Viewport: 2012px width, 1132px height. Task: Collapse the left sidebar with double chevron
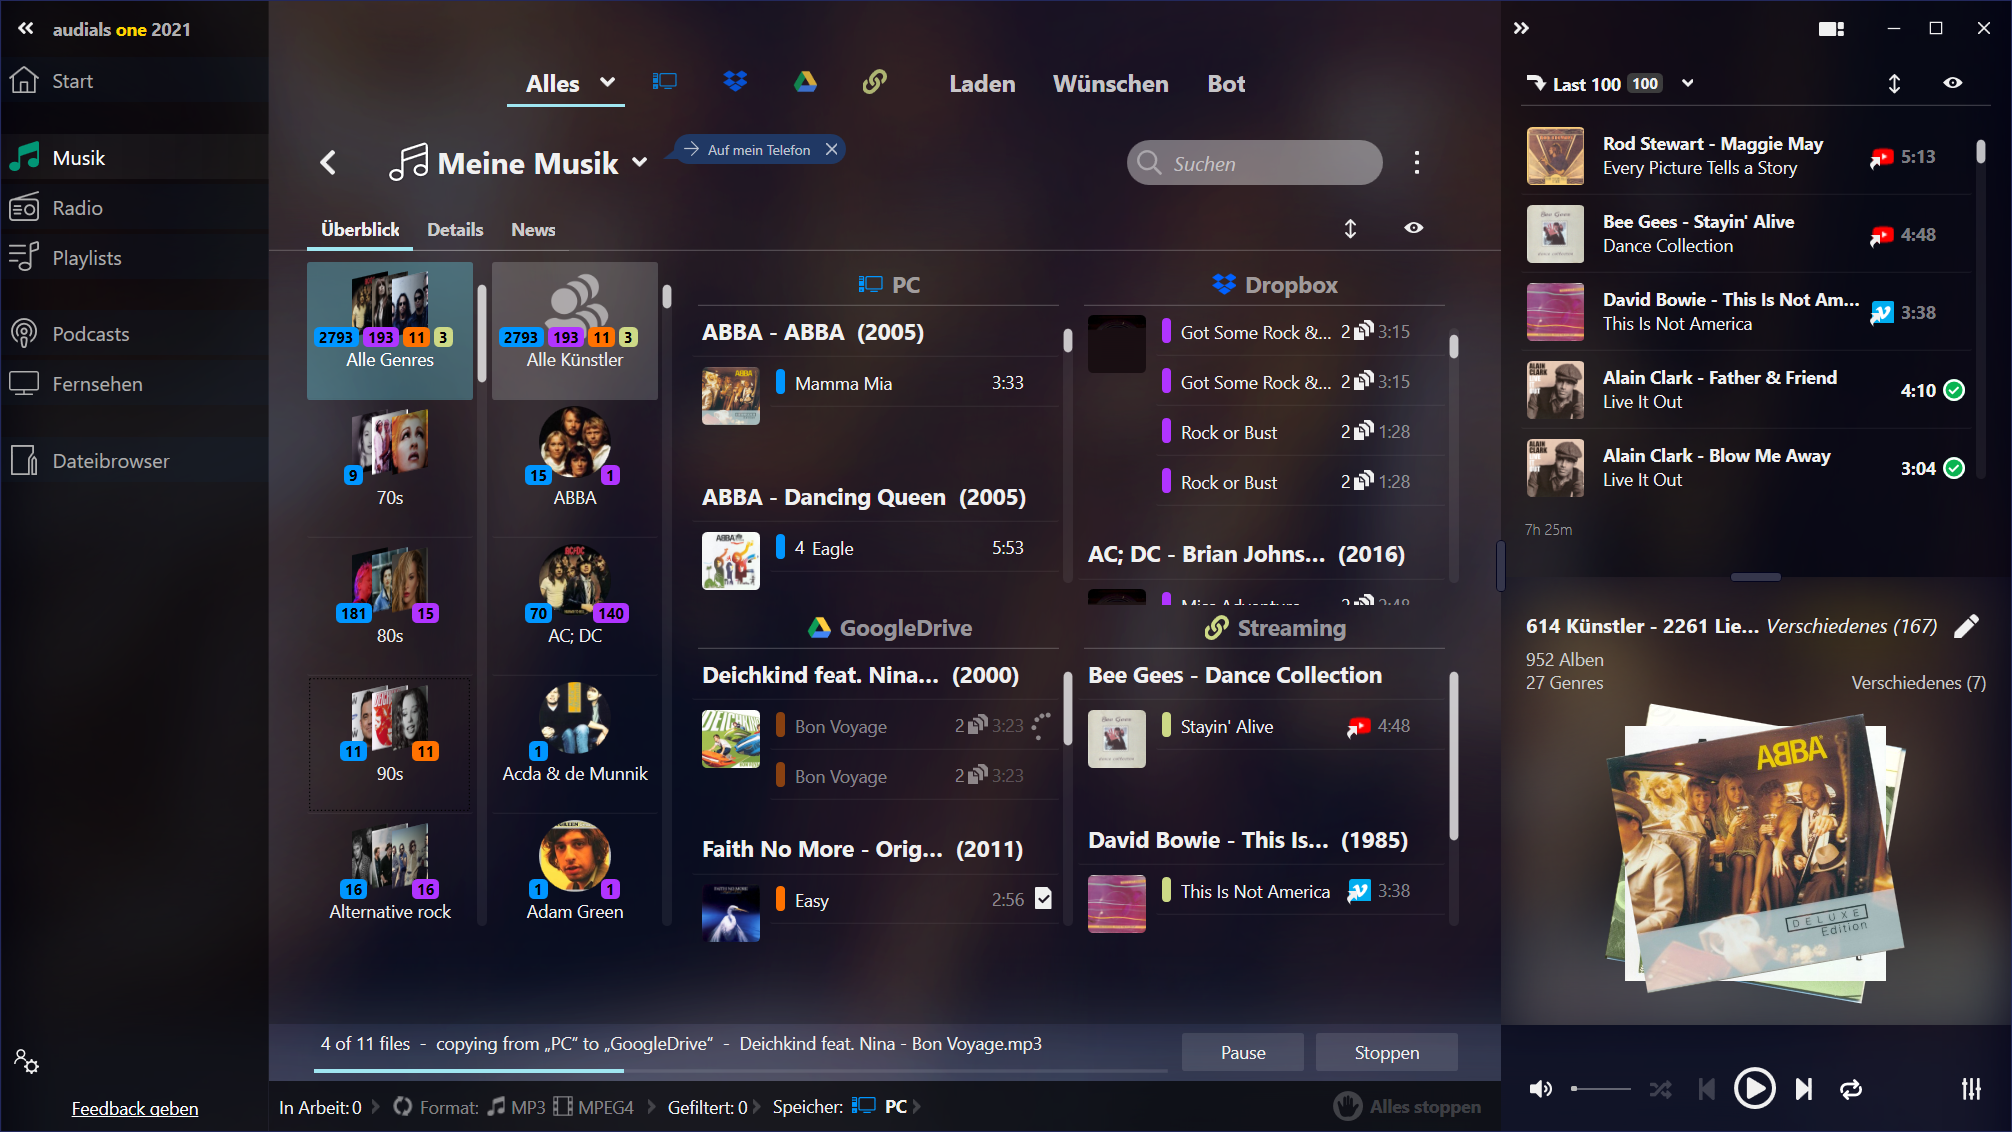26,29
